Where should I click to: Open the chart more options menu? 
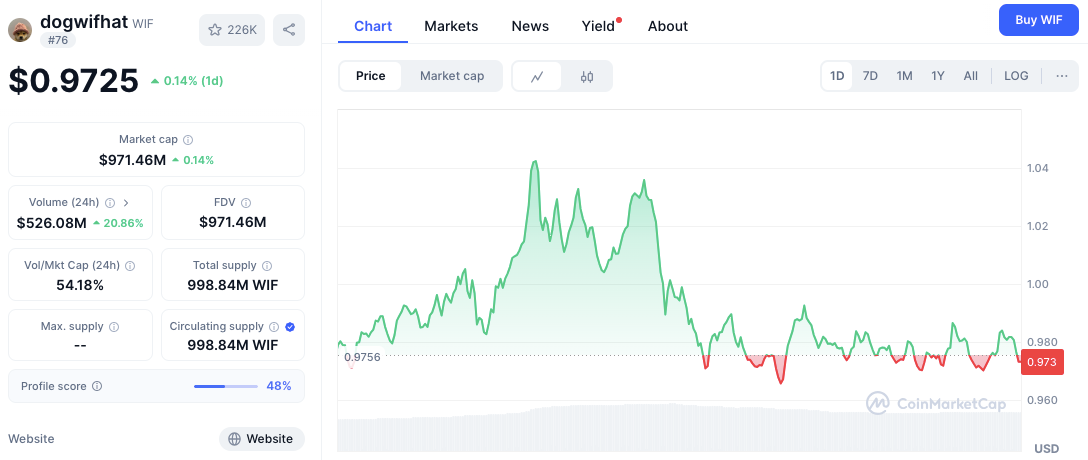pos(1061,76)
